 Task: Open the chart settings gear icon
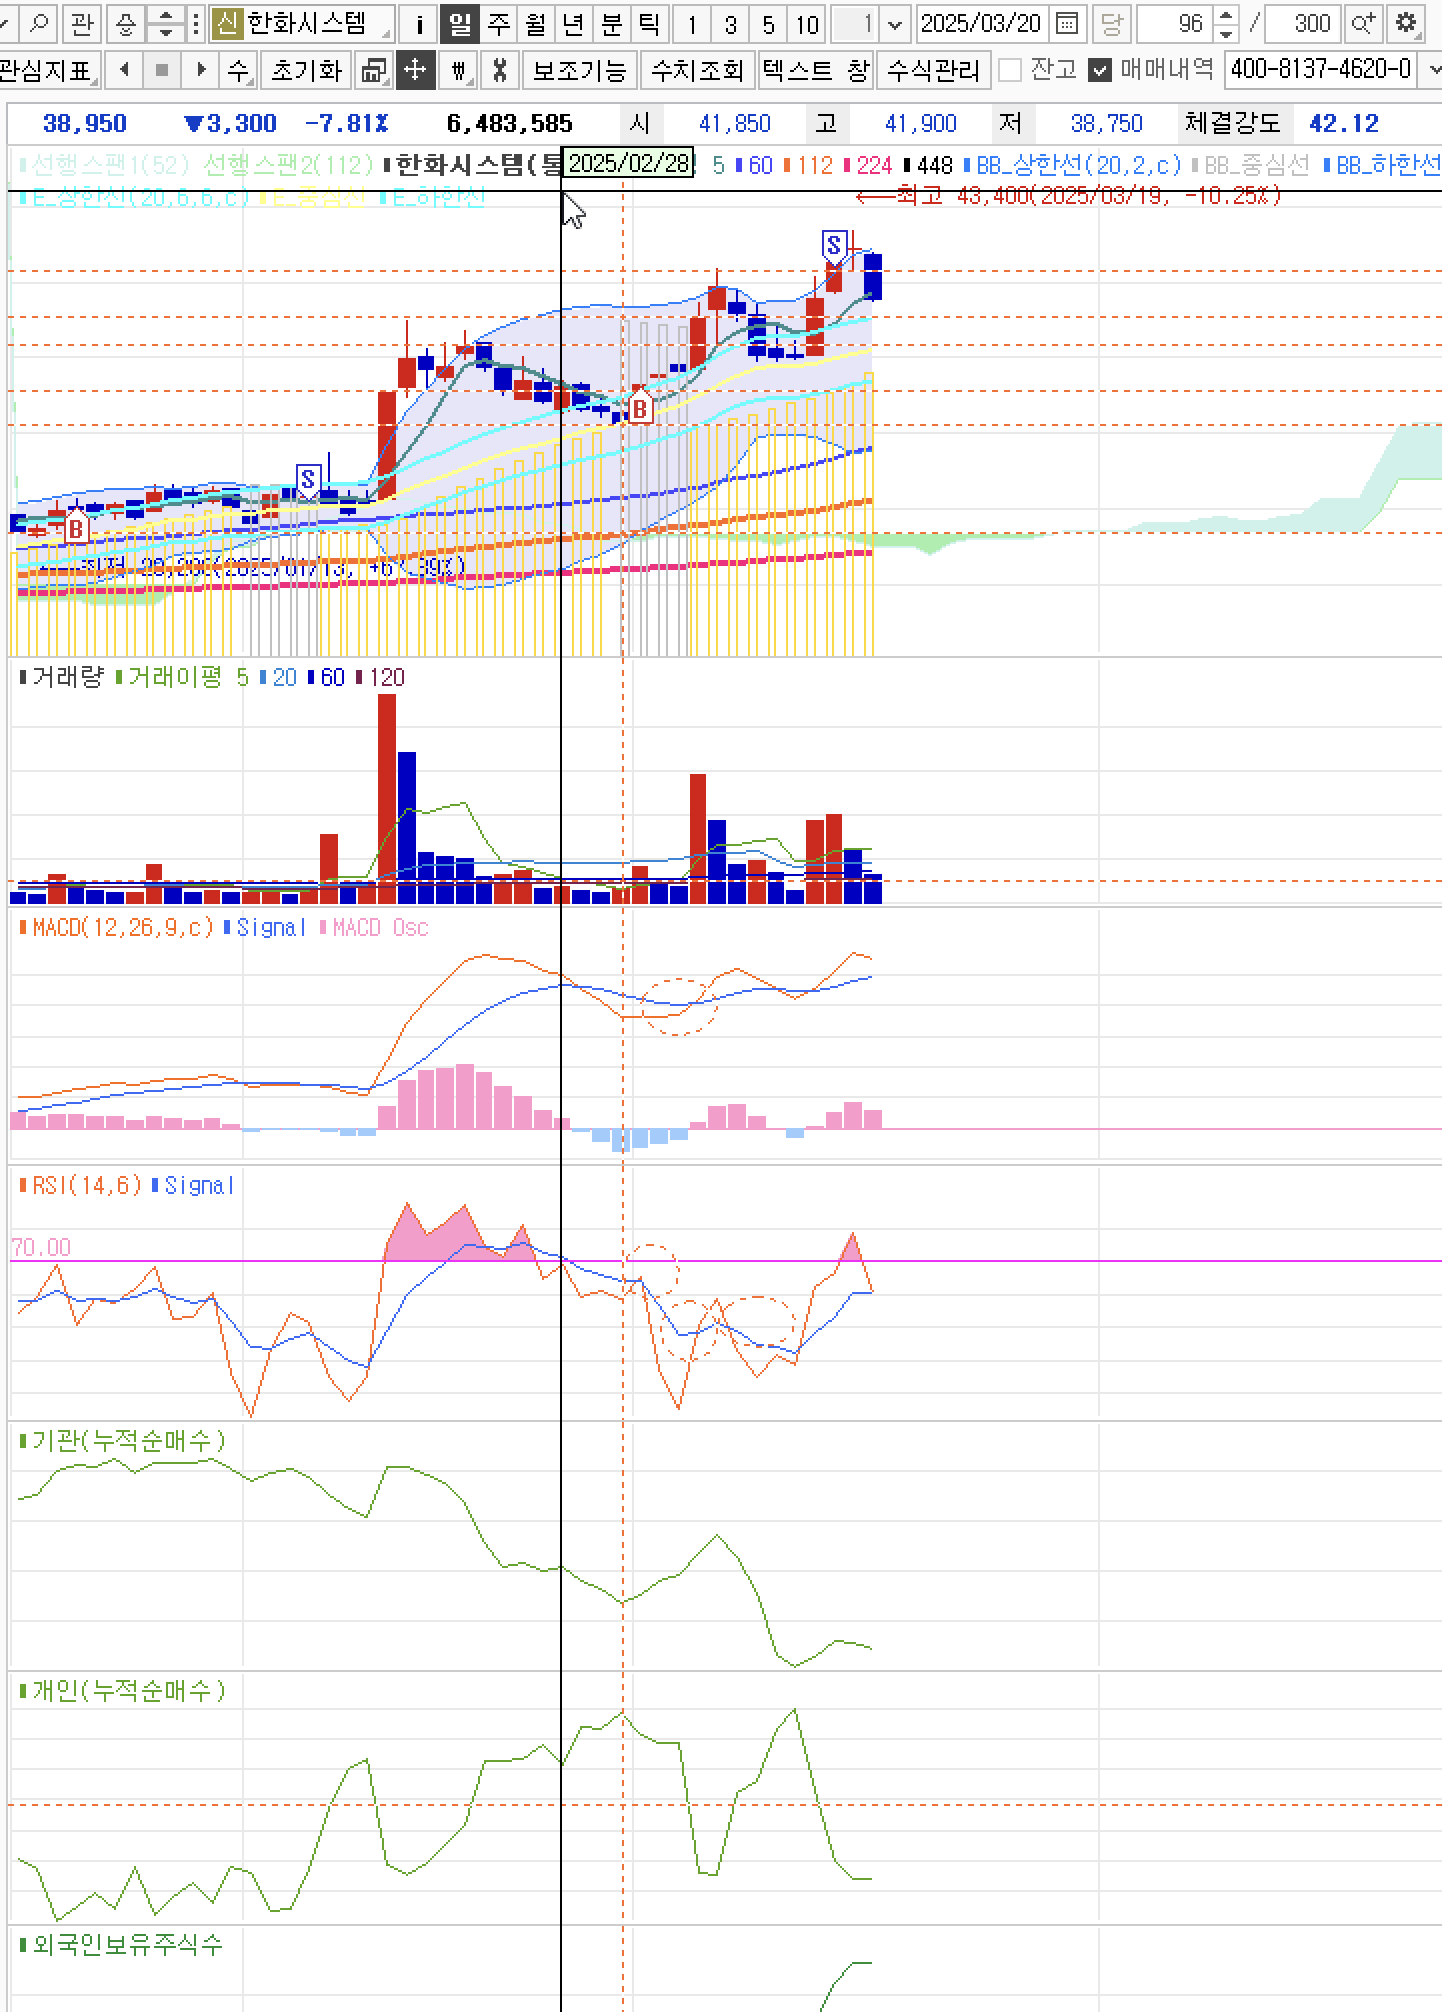pos(1406,23)
